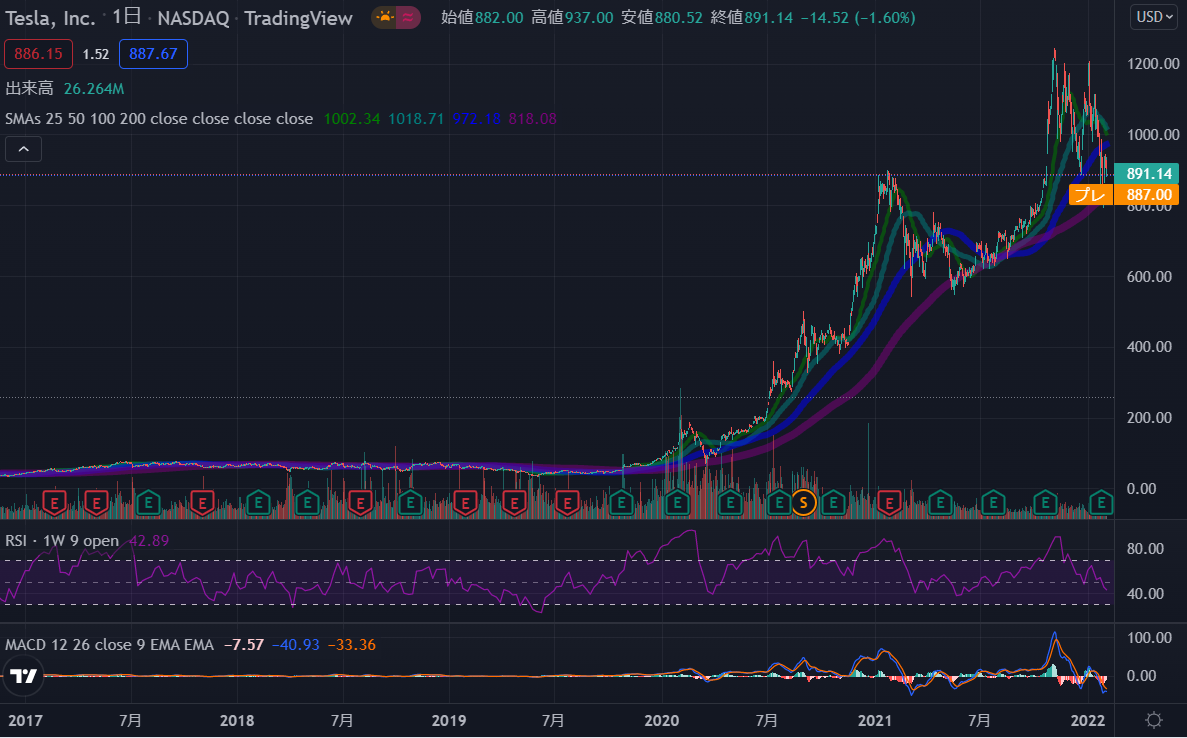Click the rightmost green earnings marker

tap(1101, 502)
